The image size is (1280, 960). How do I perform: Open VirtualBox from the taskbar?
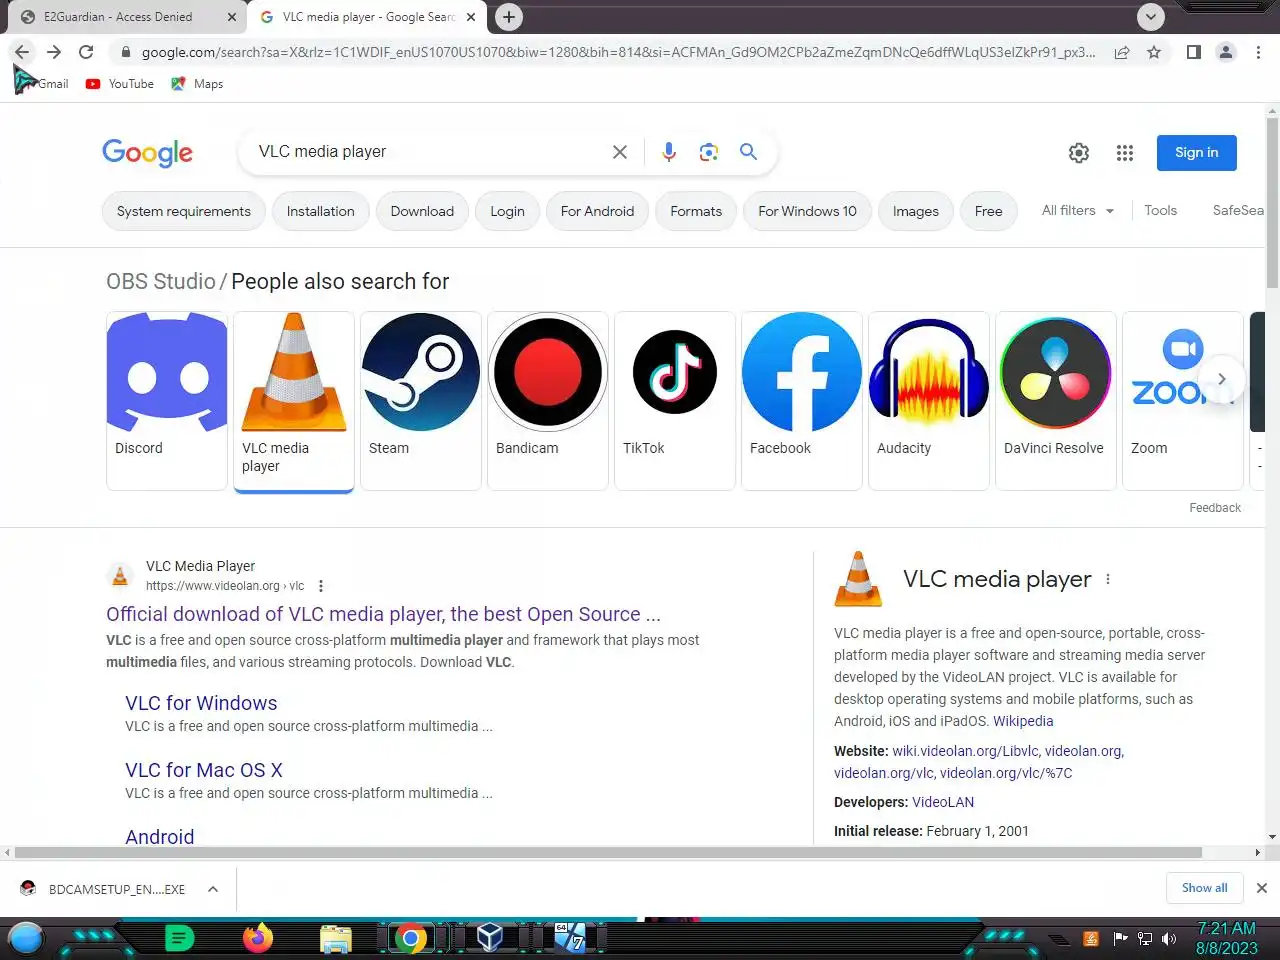[x=489, y=938]
